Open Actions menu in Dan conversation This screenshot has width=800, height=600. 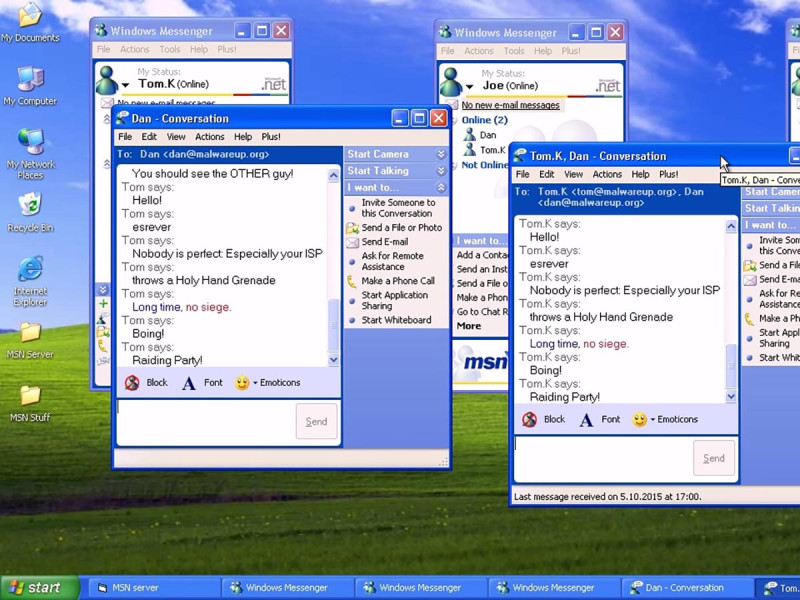[210, 137]
